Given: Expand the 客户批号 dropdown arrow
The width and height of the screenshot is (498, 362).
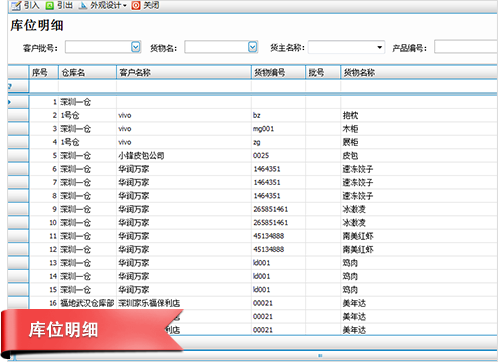Looking at the screenshot, I should coord(135,47).
